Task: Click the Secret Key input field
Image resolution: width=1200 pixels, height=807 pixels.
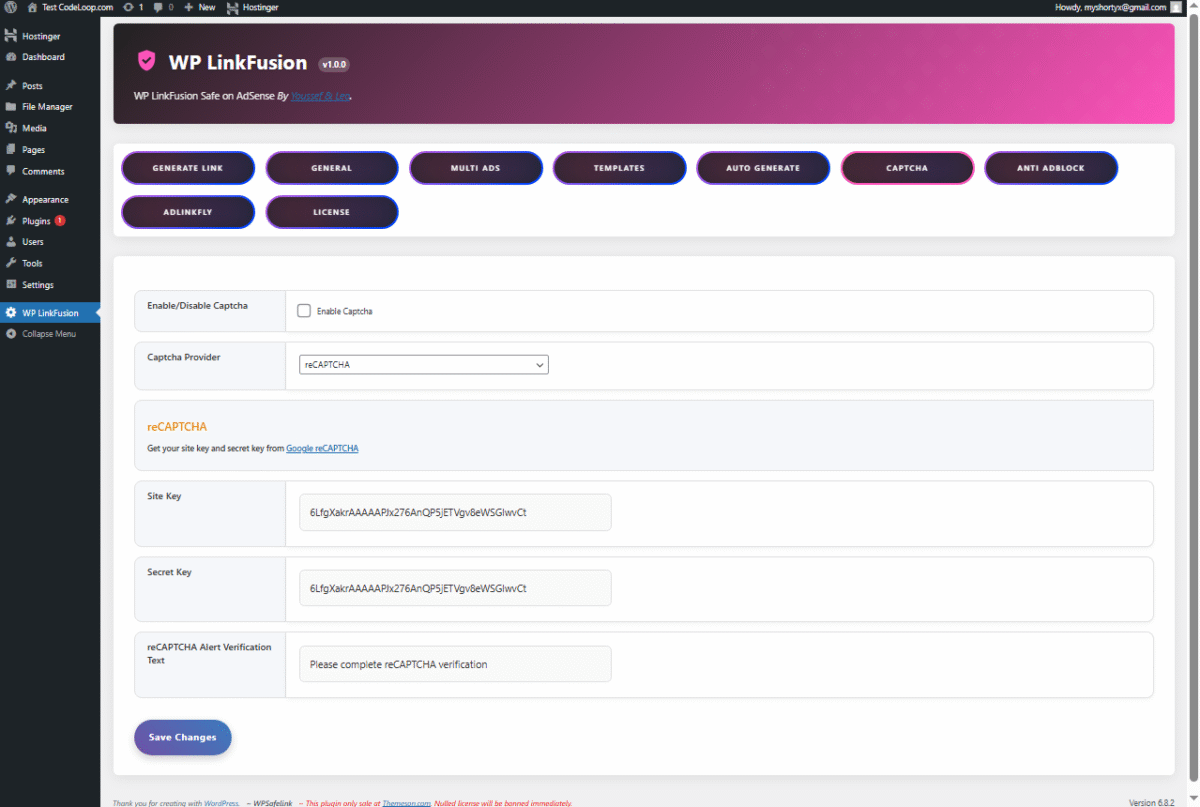Action: [x=455, y=588]
